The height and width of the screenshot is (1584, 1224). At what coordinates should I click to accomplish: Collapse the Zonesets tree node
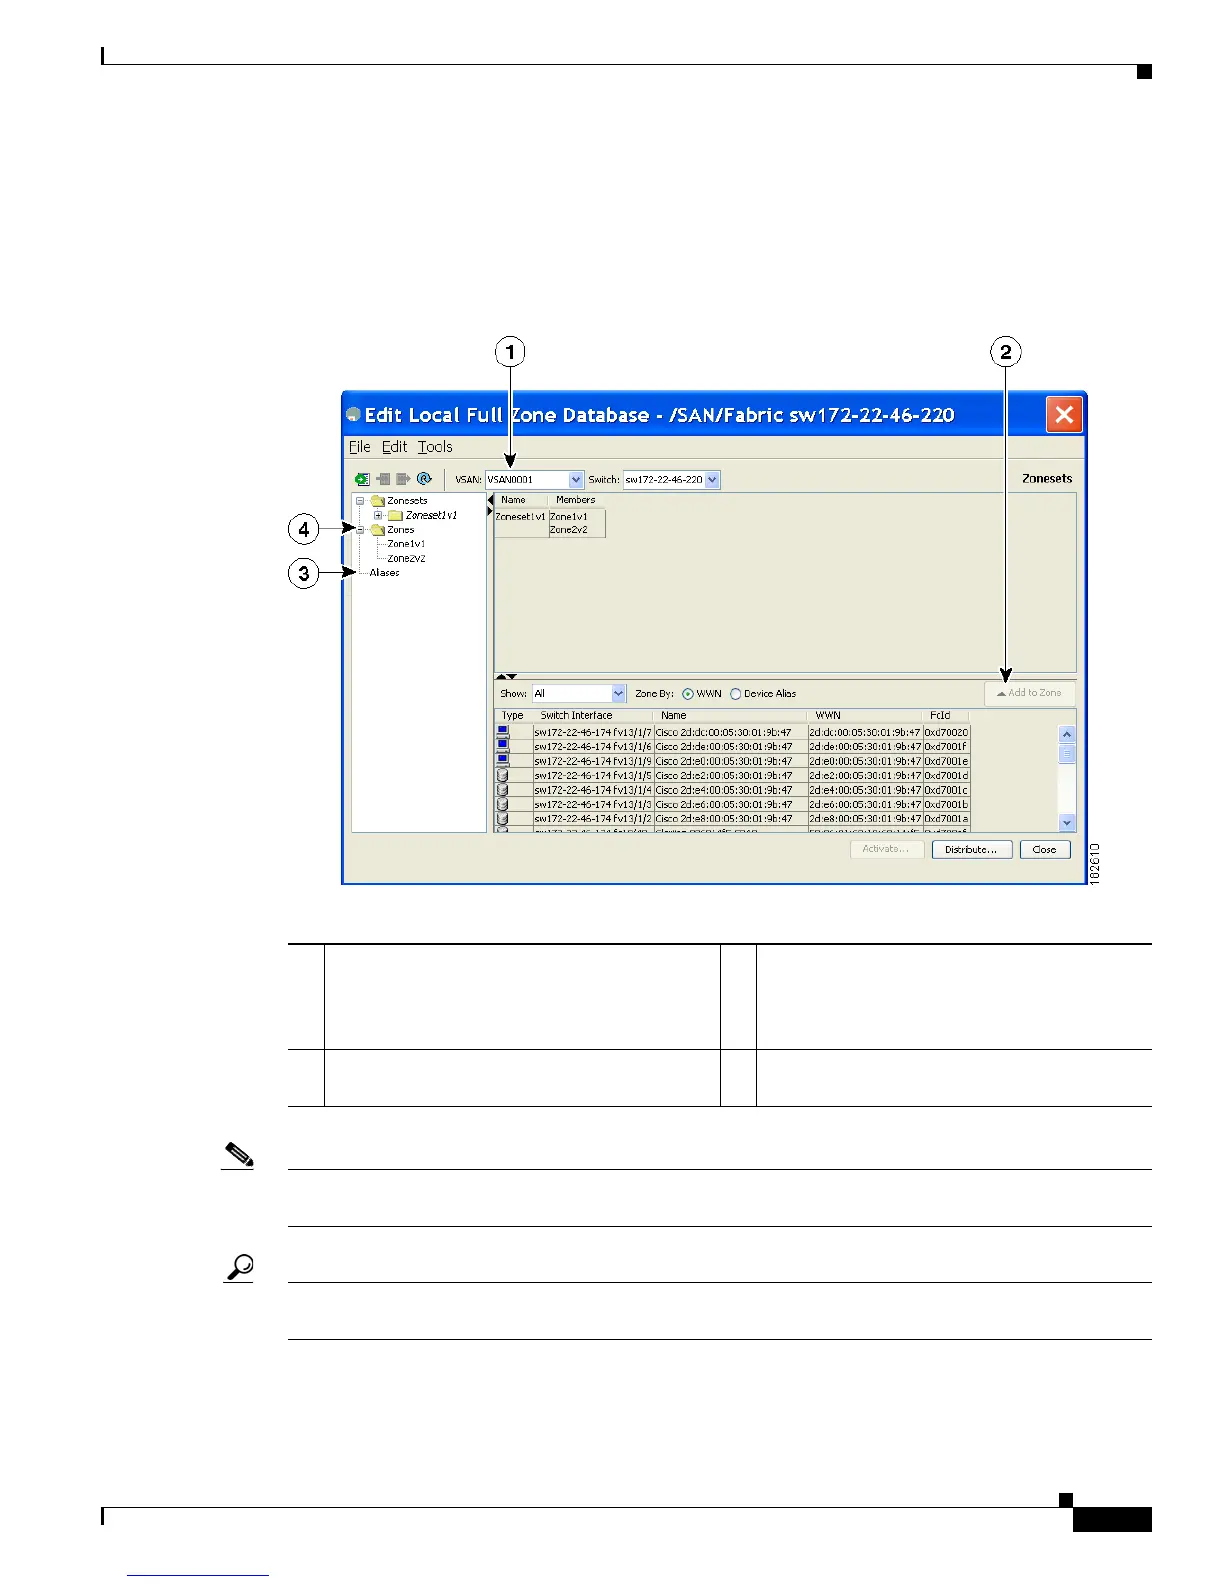click(x=360, y=501)
